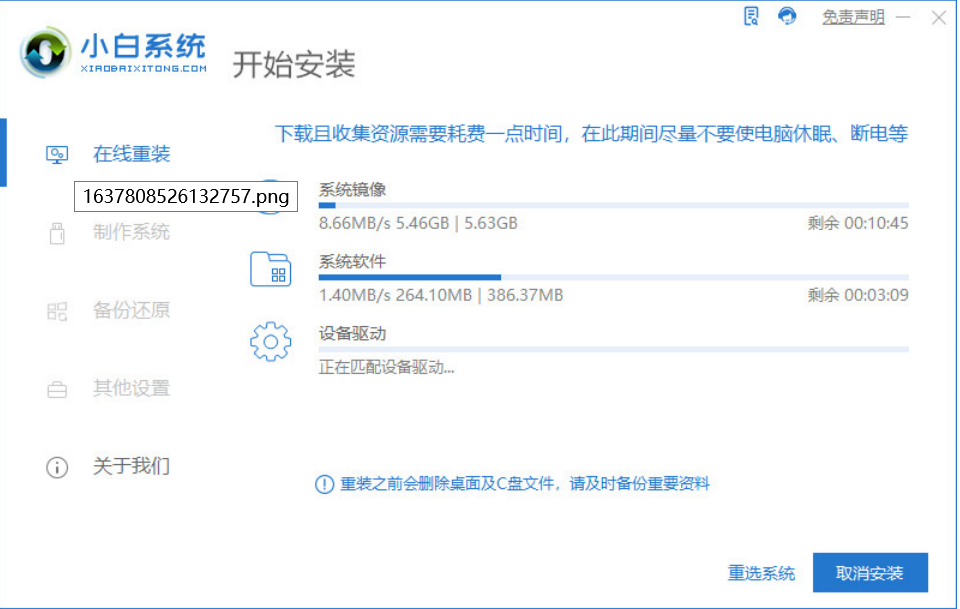
Task: Click the 正在匹配设备驱动... status text
Action: (x=386, y=367)
